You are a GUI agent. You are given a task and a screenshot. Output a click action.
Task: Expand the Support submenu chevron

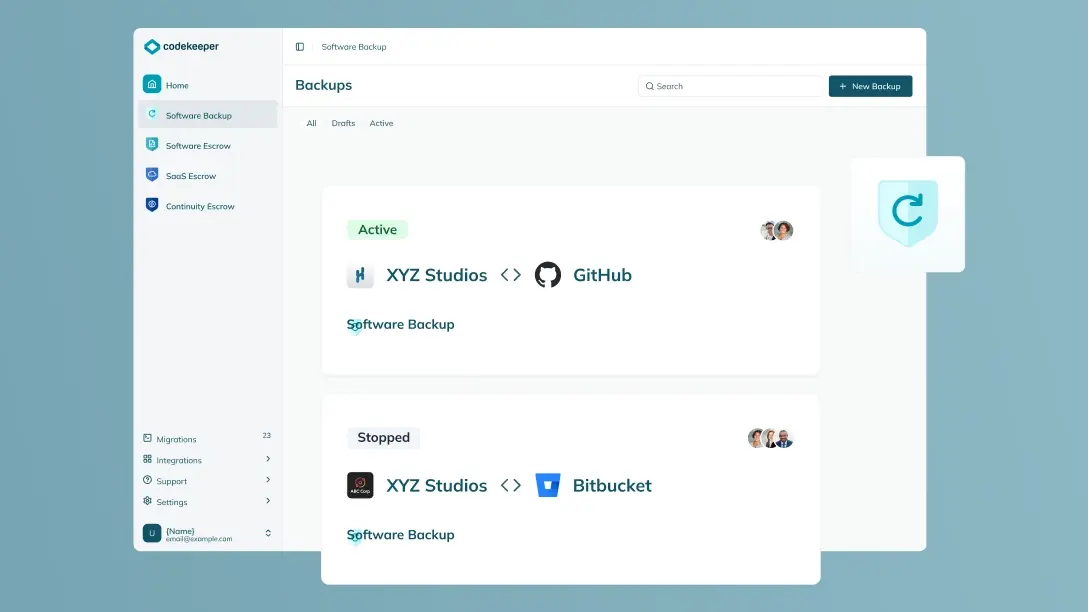(268, 481)
